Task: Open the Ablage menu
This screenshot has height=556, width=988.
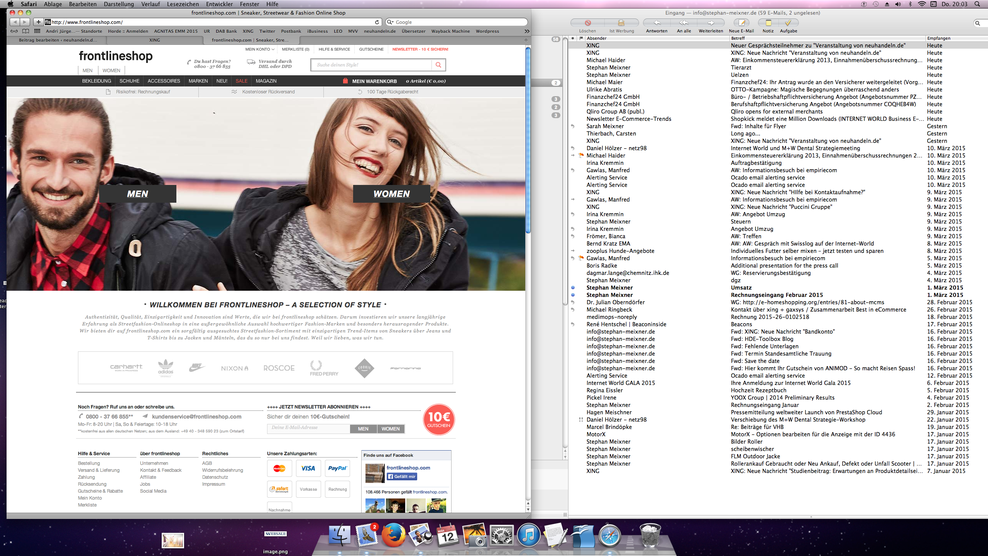Action: pos(53,4)
